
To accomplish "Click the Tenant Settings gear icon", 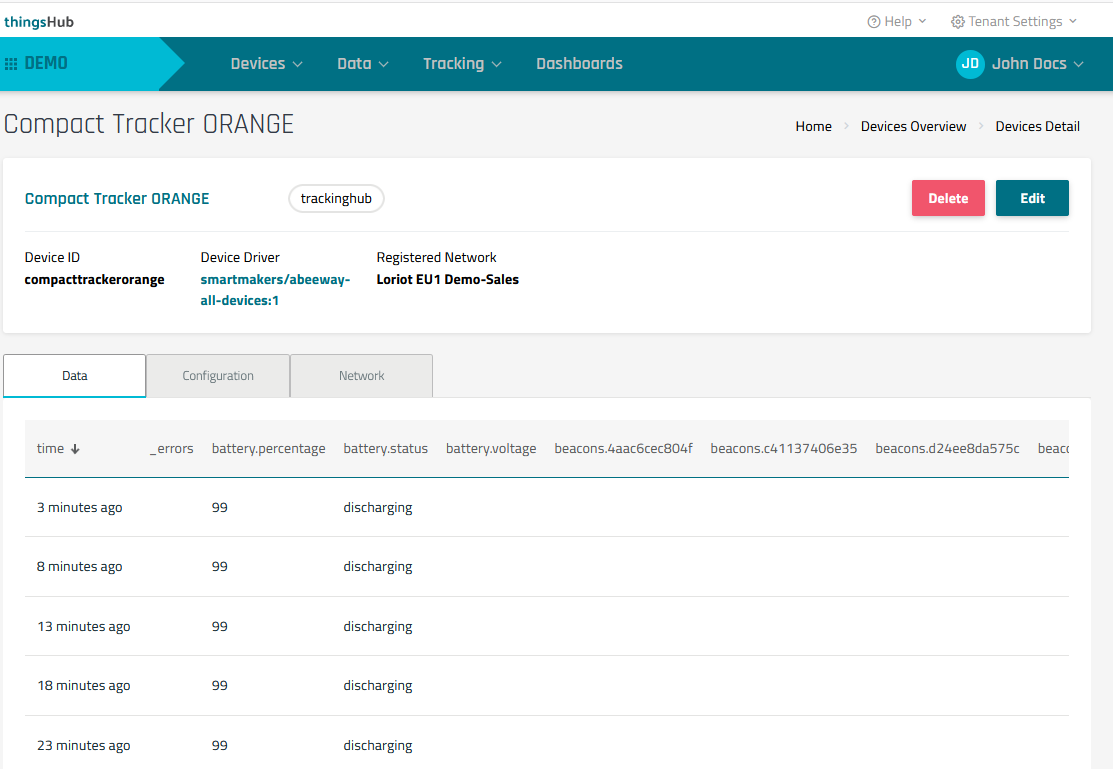I will pos(958,22).
